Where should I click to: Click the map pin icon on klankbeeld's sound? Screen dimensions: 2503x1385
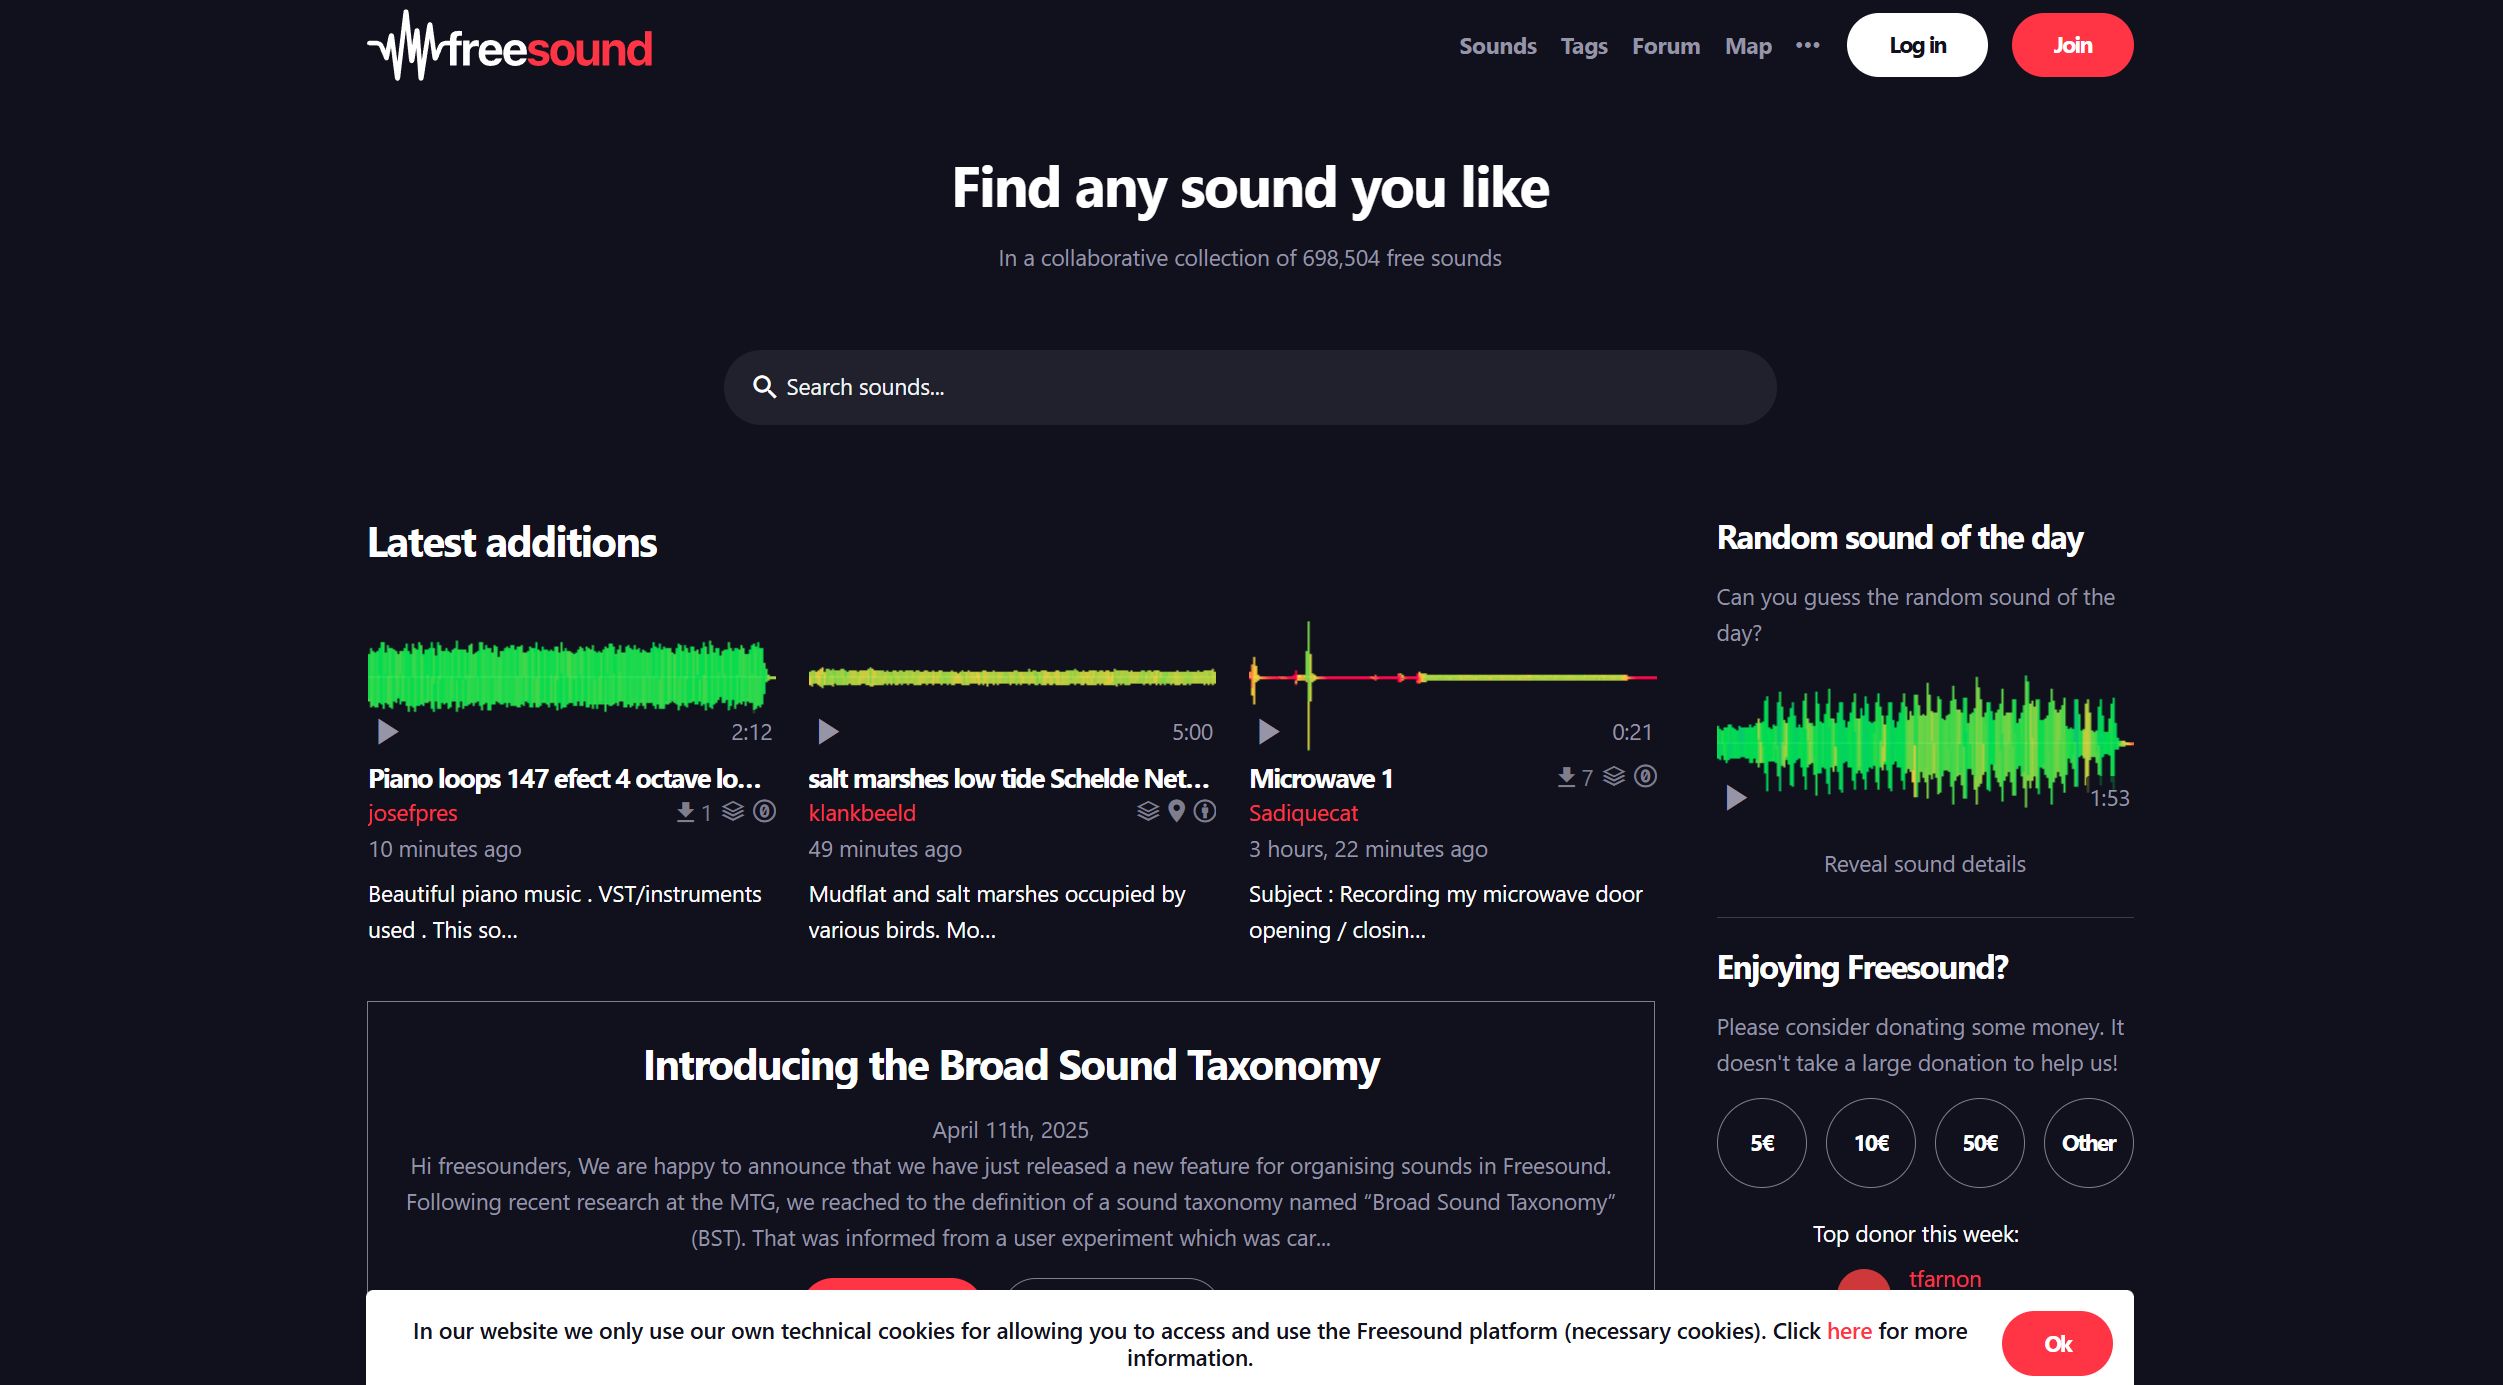[1176, 811]
